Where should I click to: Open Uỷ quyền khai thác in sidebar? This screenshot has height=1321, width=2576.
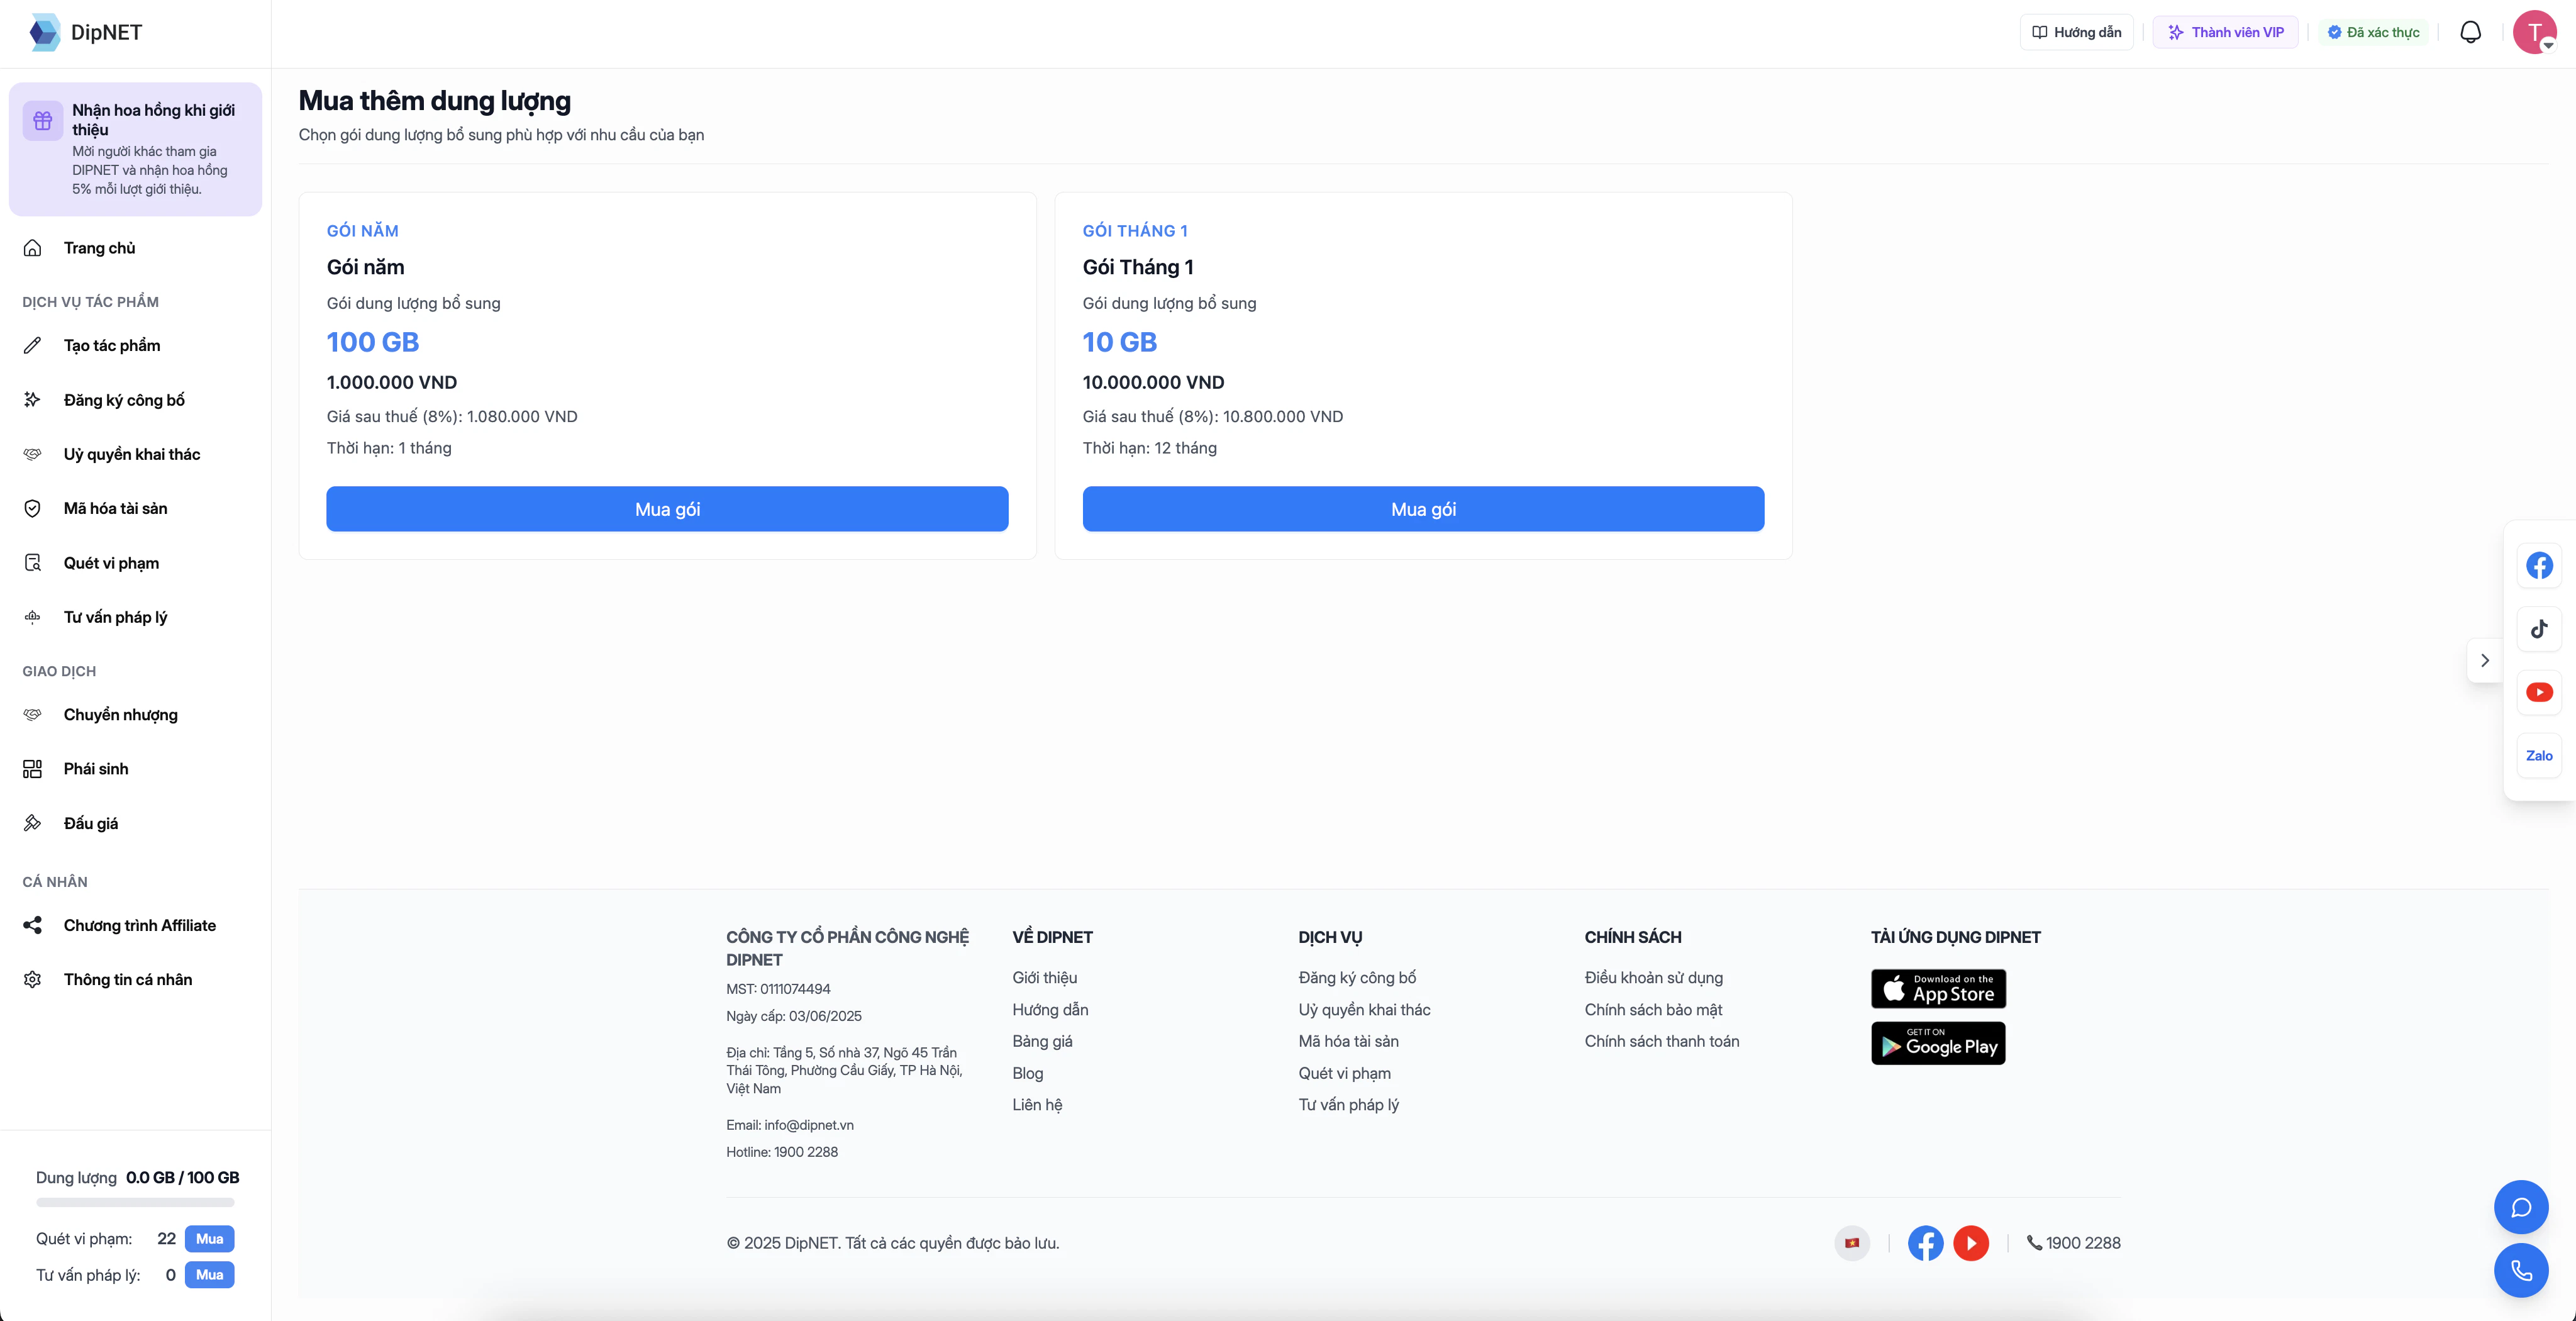pos(136,454)
